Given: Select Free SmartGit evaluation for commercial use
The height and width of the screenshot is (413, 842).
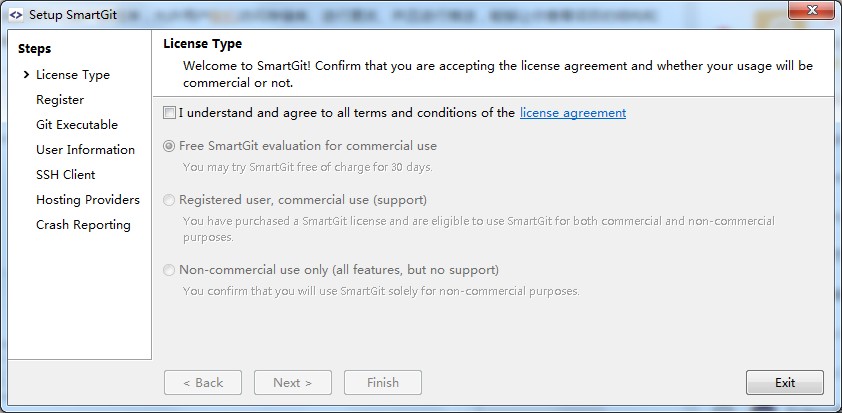Looking at the screenshot, I should (x=169, y=146).
